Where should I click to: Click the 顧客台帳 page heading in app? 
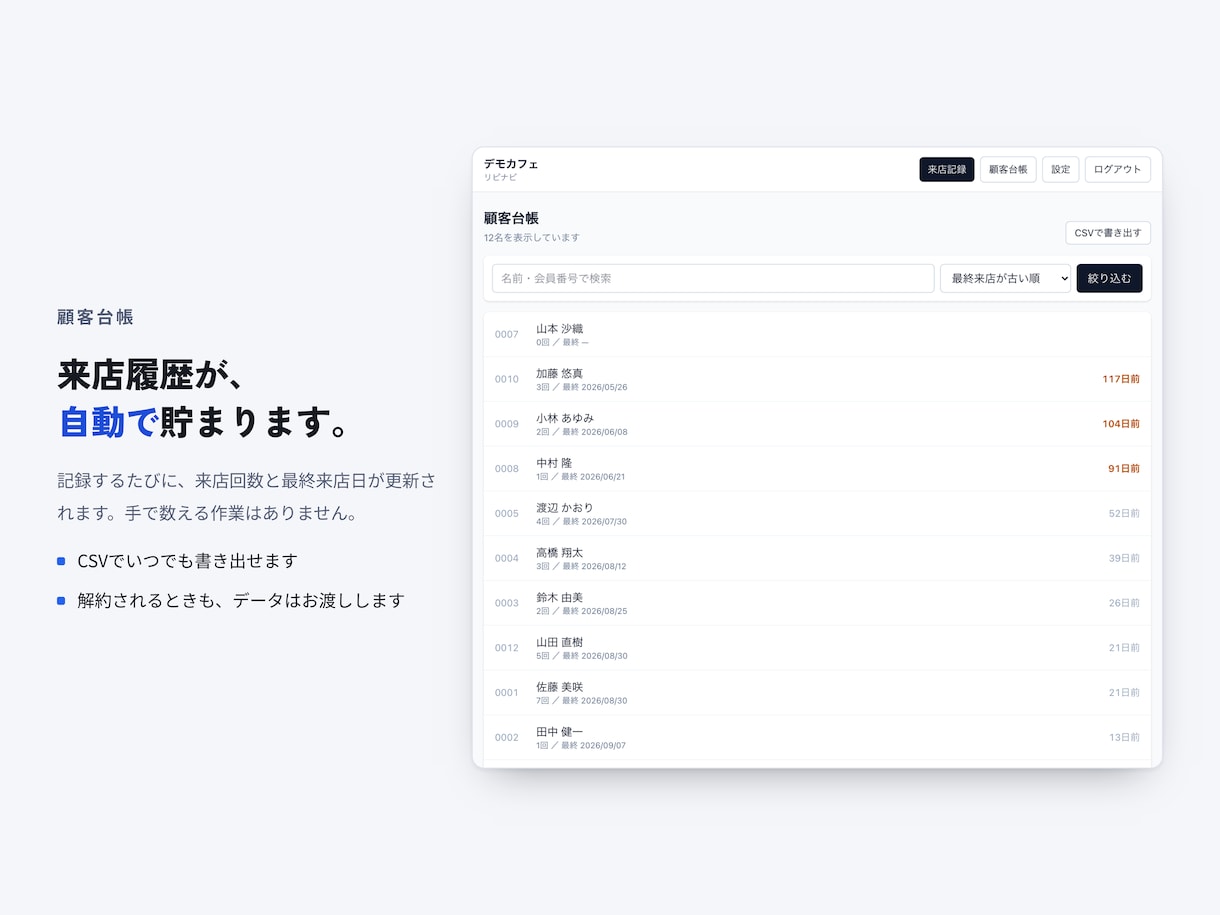point(512,218)
